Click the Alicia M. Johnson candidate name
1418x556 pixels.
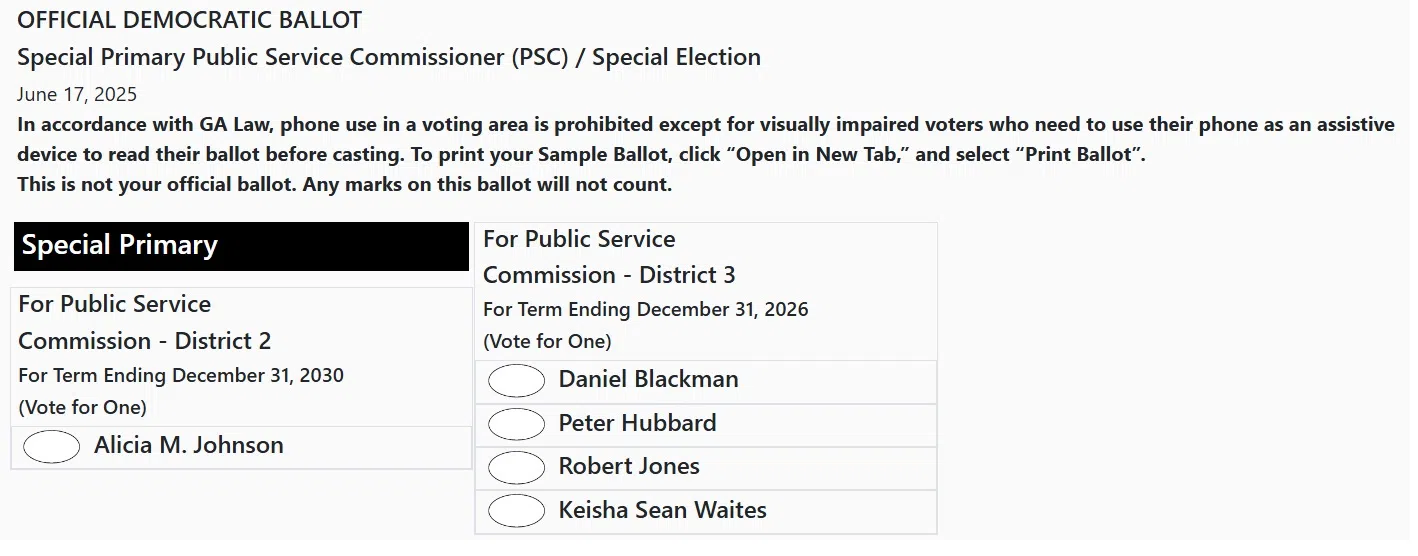(188, 446)
